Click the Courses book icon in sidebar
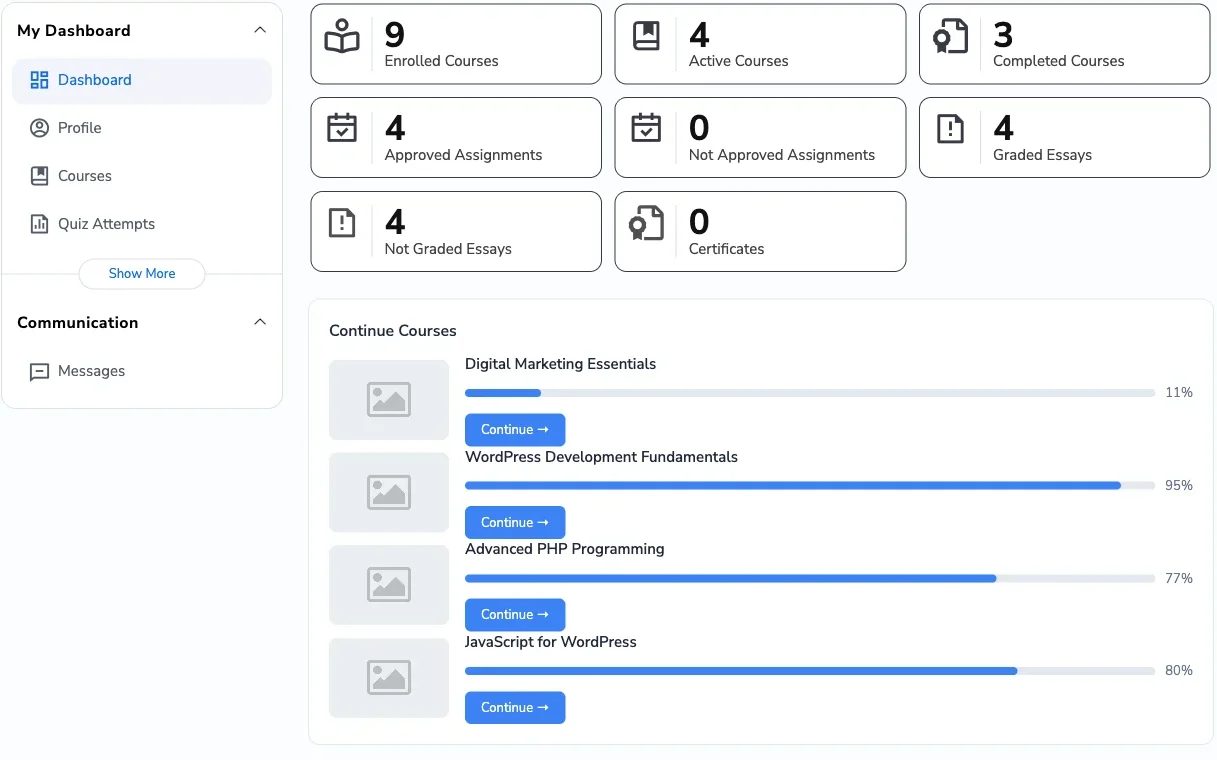This screenshot has height=760, width=1217. (40, 176)
